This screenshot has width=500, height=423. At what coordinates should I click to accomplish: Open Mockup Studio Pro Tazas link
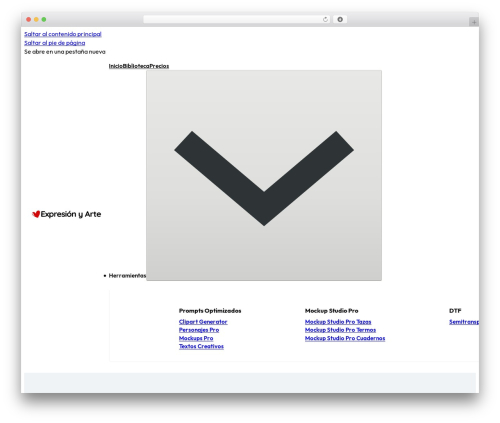click(x=338, y=322)
